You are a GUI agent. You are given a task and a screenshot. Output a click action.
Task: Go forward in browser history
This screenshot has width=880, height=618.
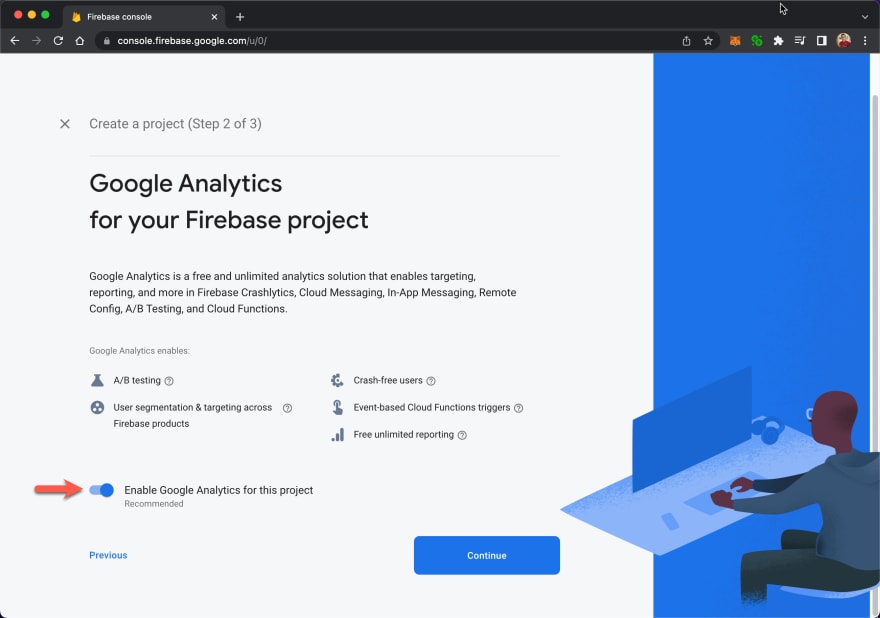[36, 40]
